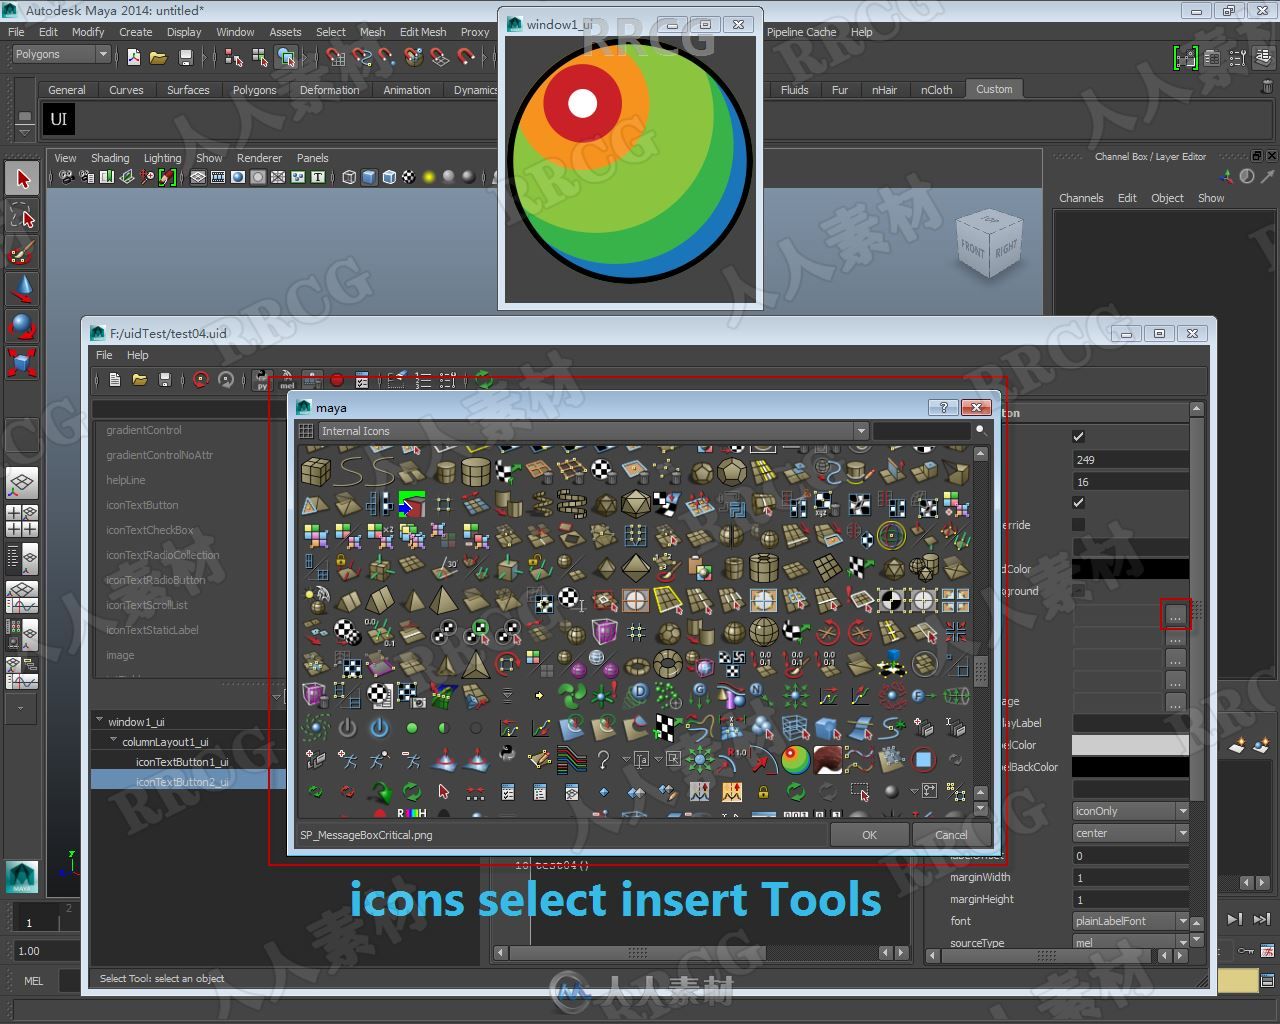Click the light grey labelColor swatch
Viewport: 1280px width, 1024px height.
coord(1130,745)
